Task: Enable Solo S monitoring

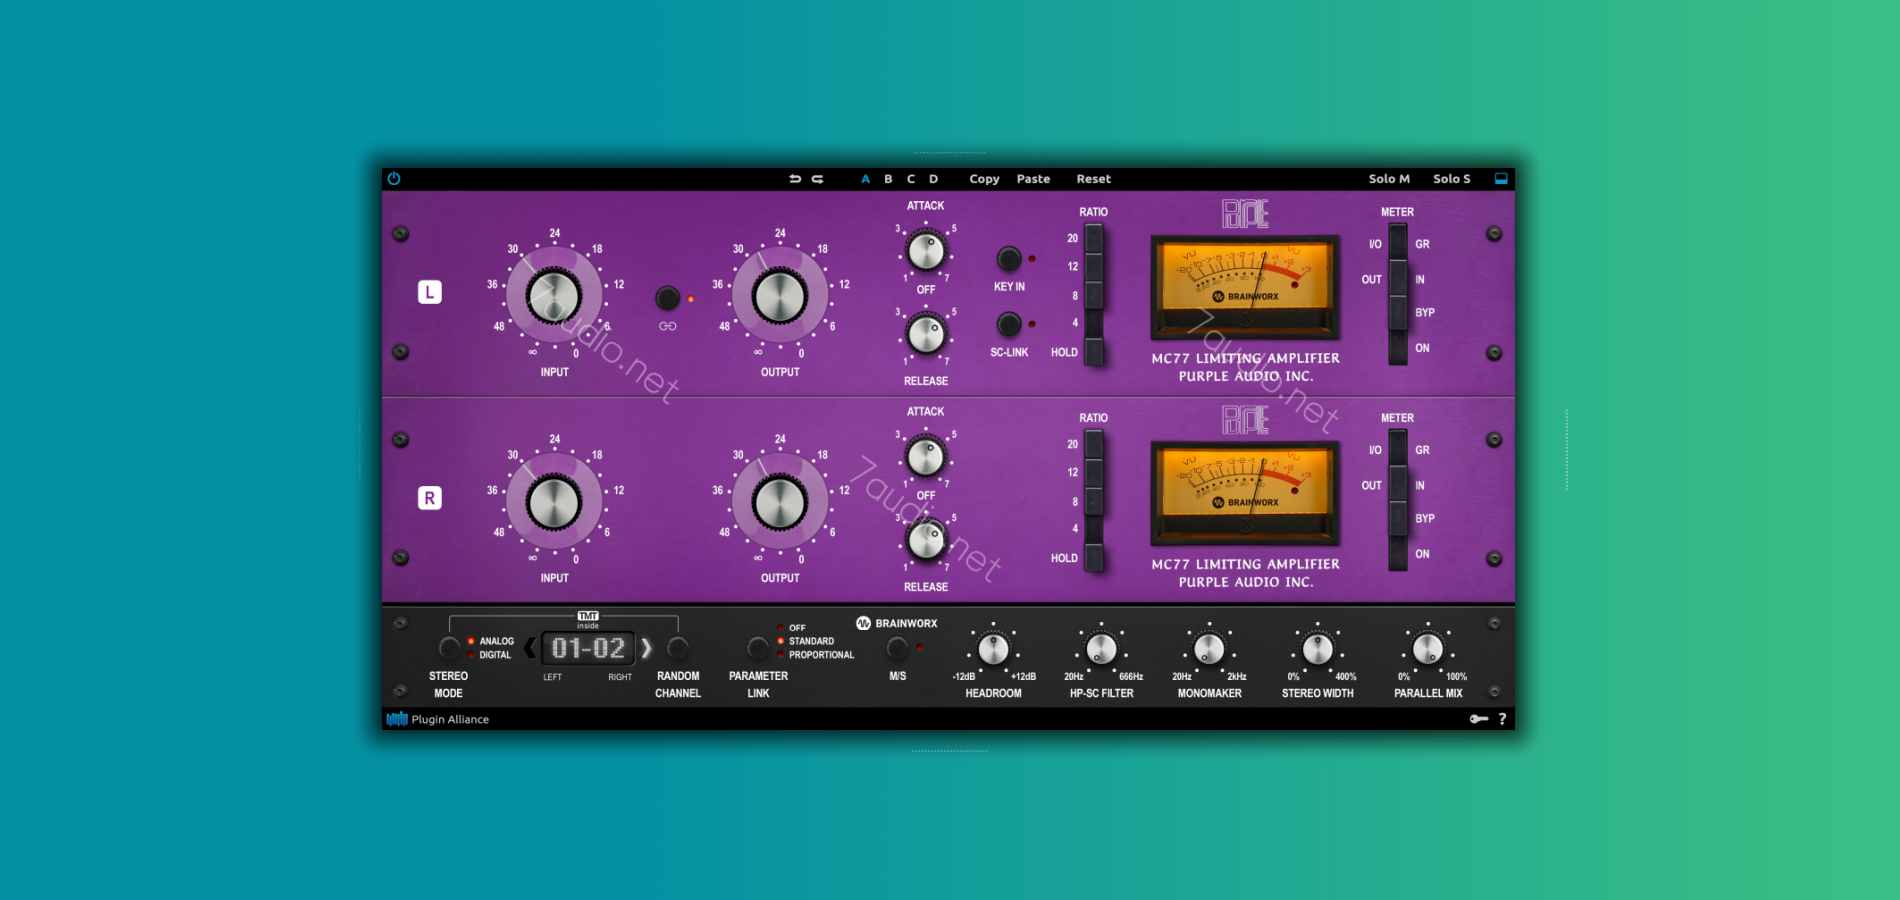Action: pos(1451,179)
